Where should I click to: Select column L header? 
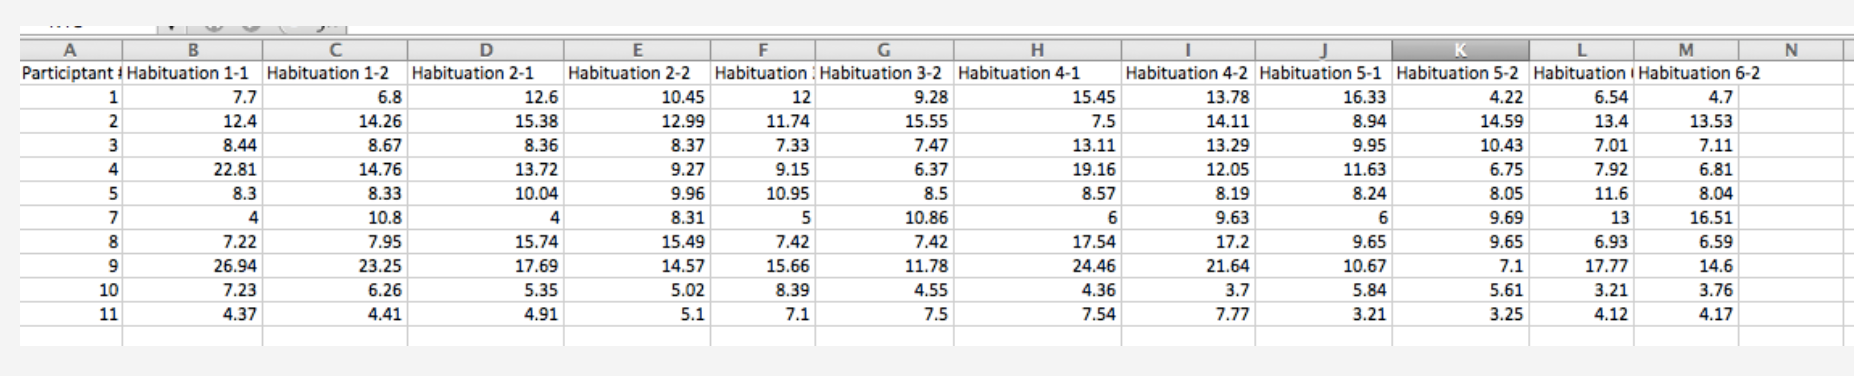[1582, 50]
